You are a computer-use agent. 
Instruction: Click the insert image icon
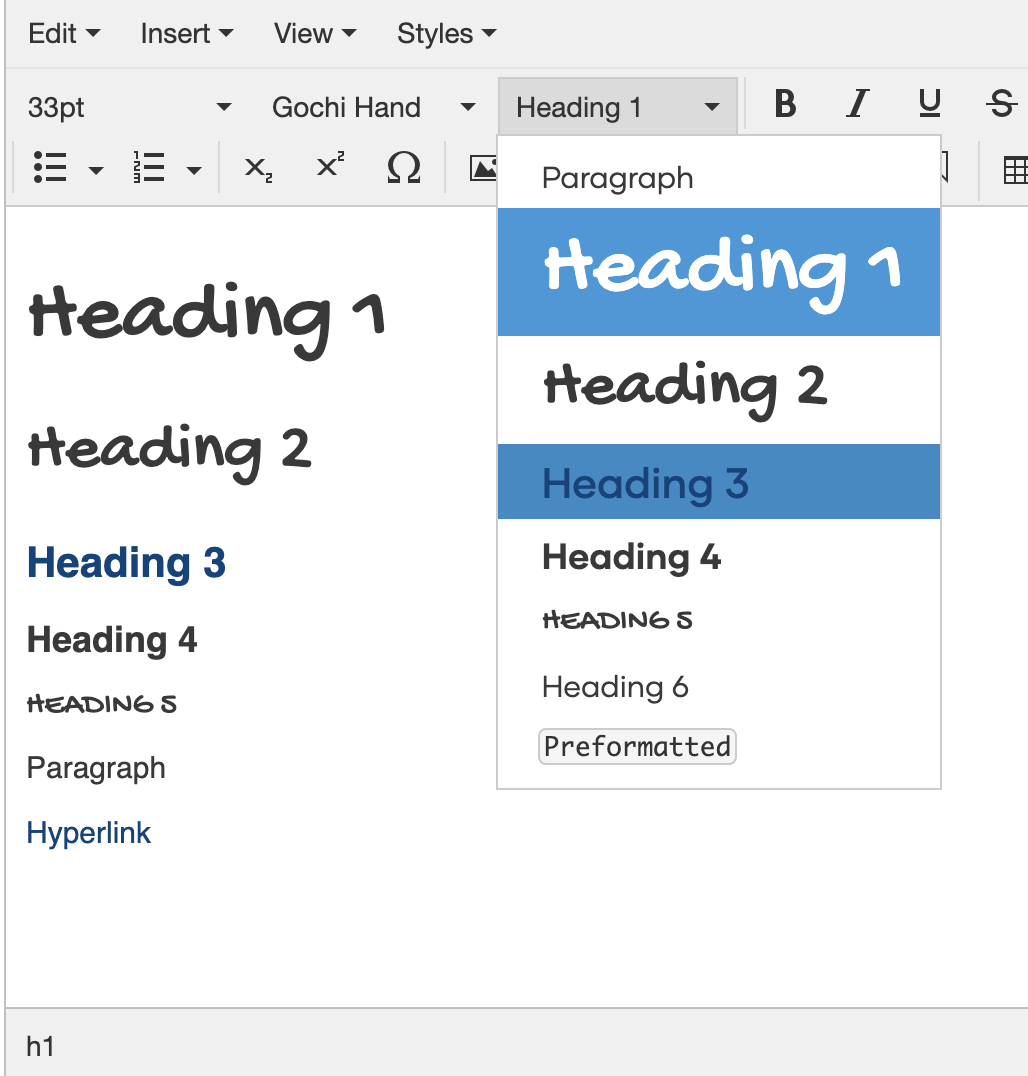click(483, 167)
